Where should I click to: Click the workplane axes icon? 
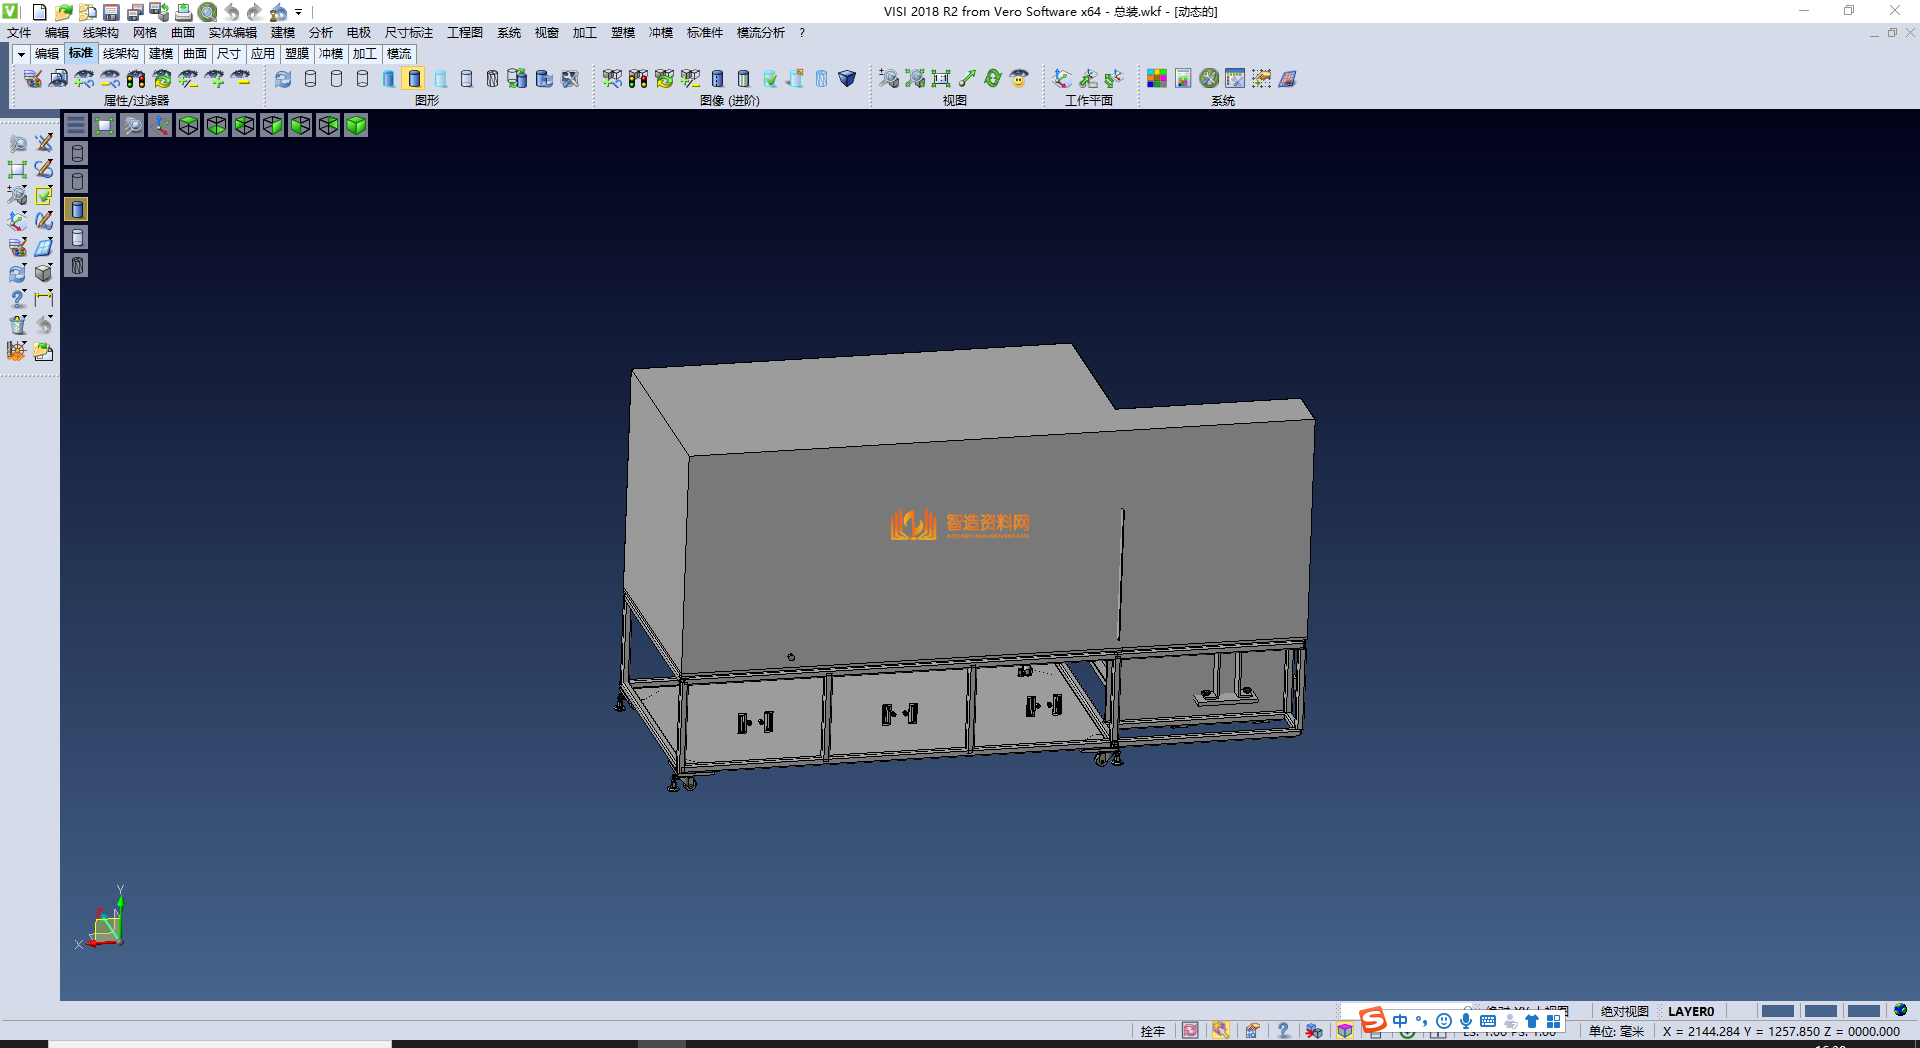click(1062, 78)
